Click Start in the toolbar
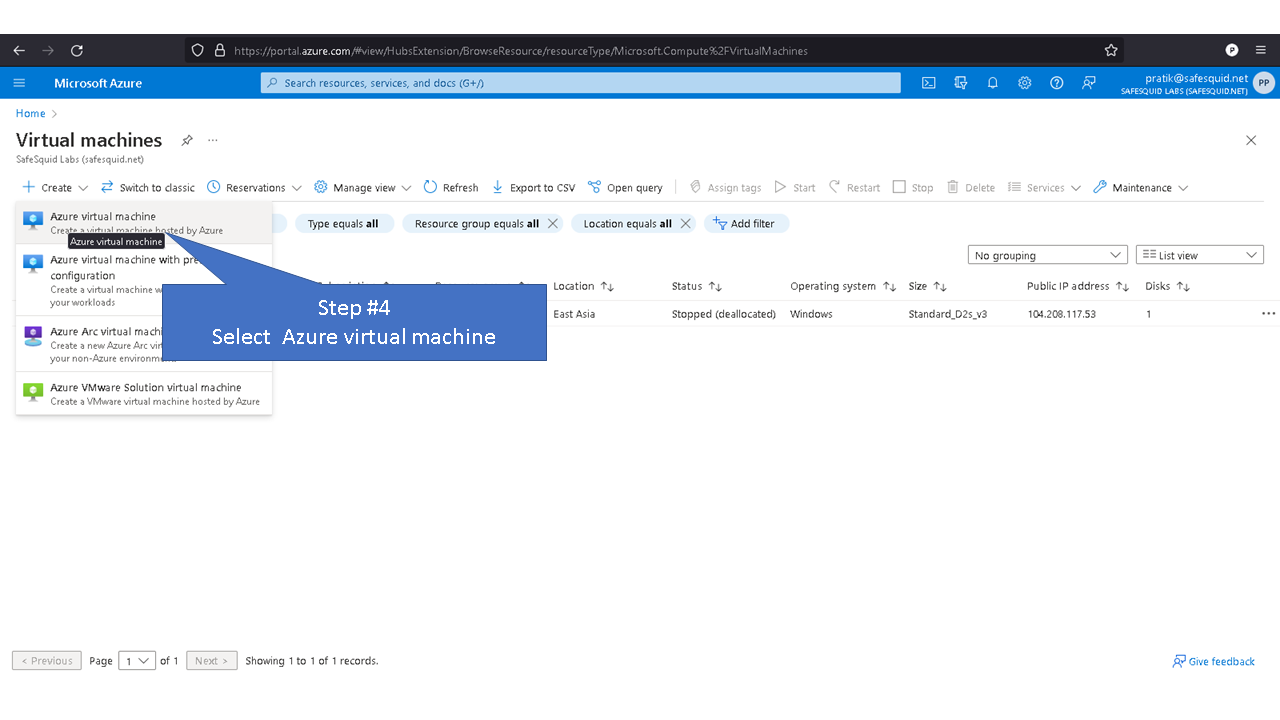The height and width of the screenshot is (720, 1280). (x=795, y=187)
